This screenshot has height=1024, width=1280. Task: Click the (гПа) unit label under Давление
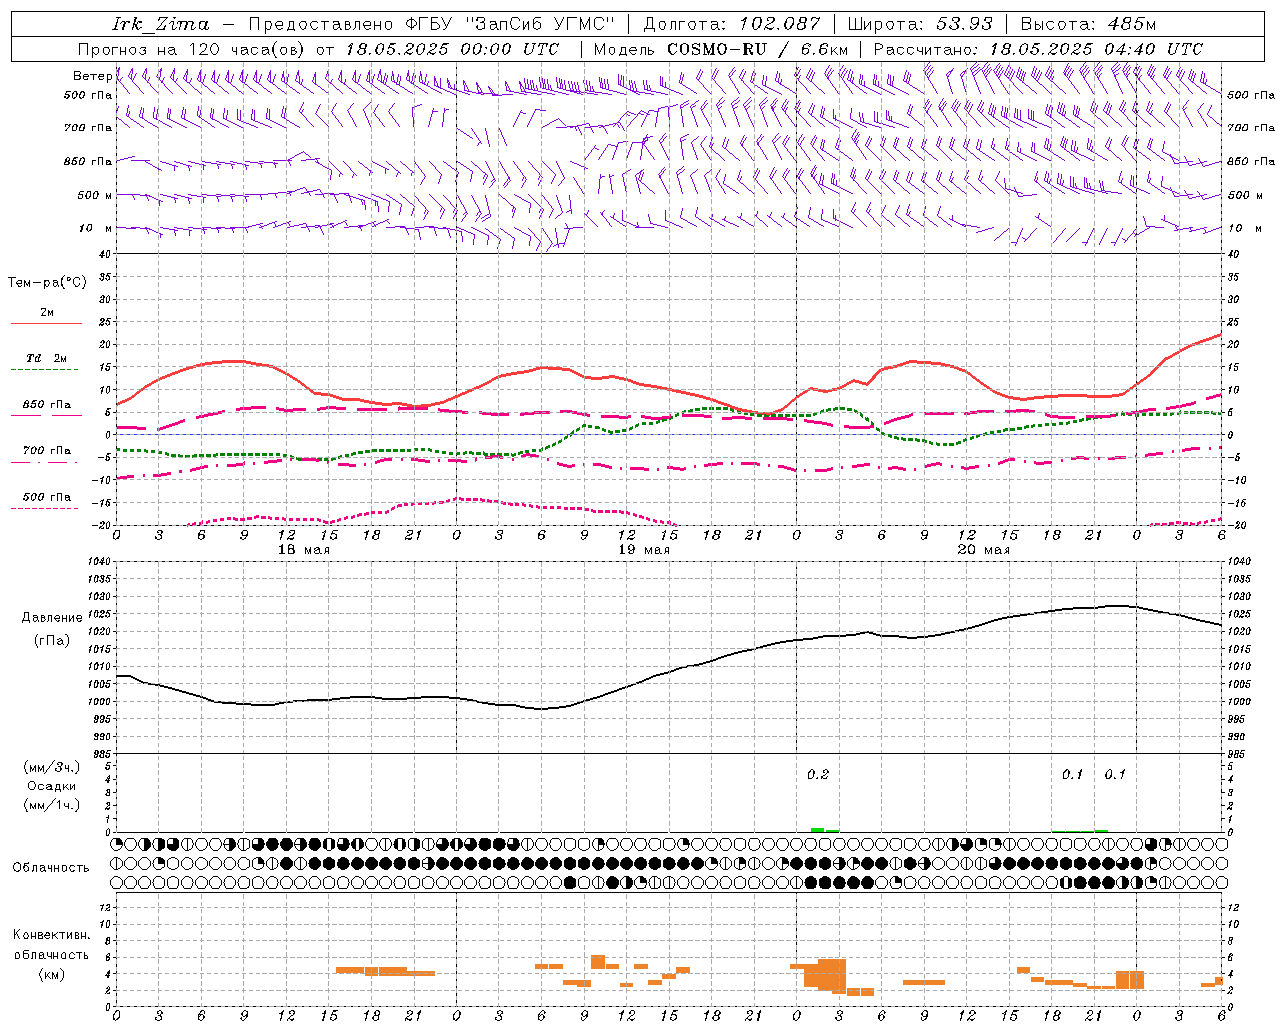pyautogui.click(x=52, y=641)
